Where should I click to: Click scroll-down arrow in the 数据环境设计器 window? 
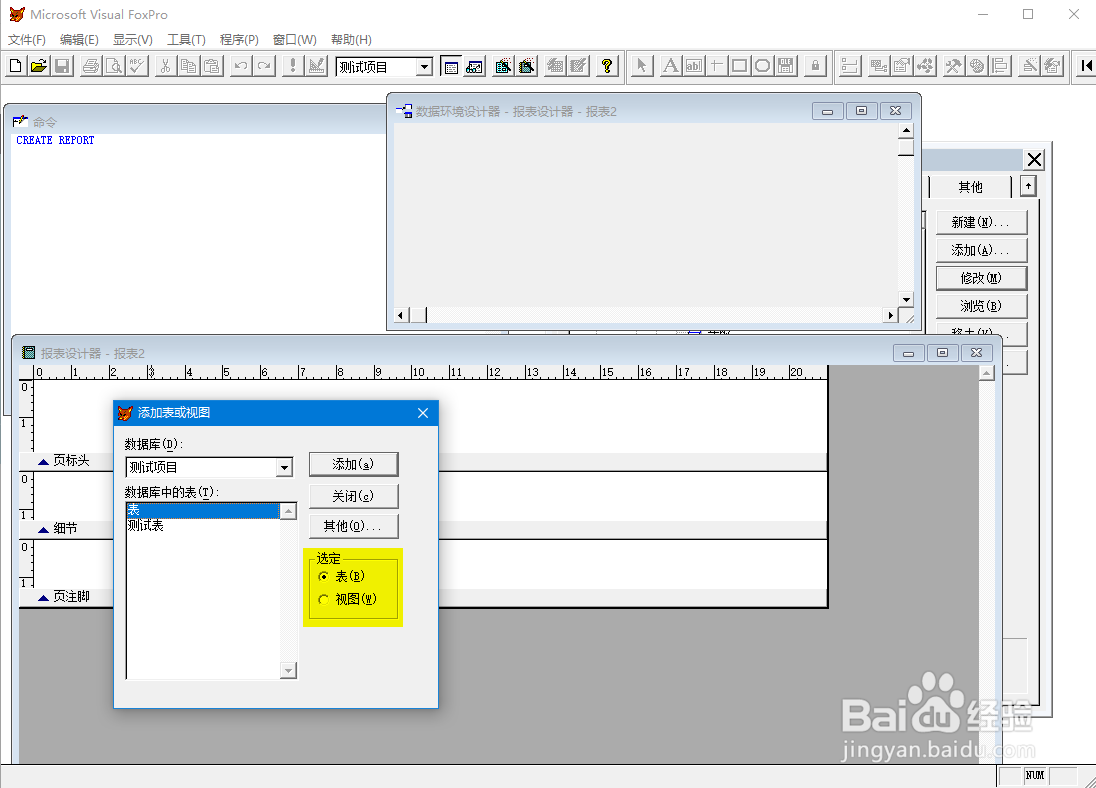click(x=906, y=299)
